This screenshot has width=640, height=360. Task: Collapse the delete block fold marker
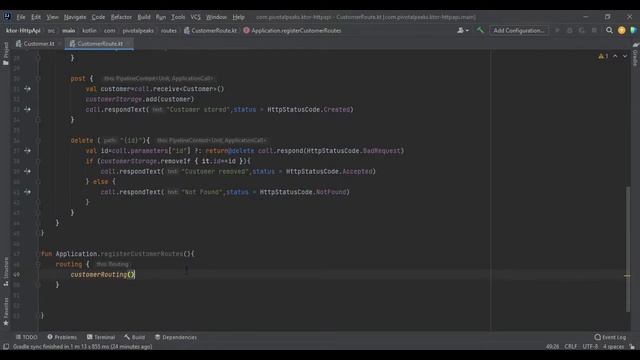(38, 140)
